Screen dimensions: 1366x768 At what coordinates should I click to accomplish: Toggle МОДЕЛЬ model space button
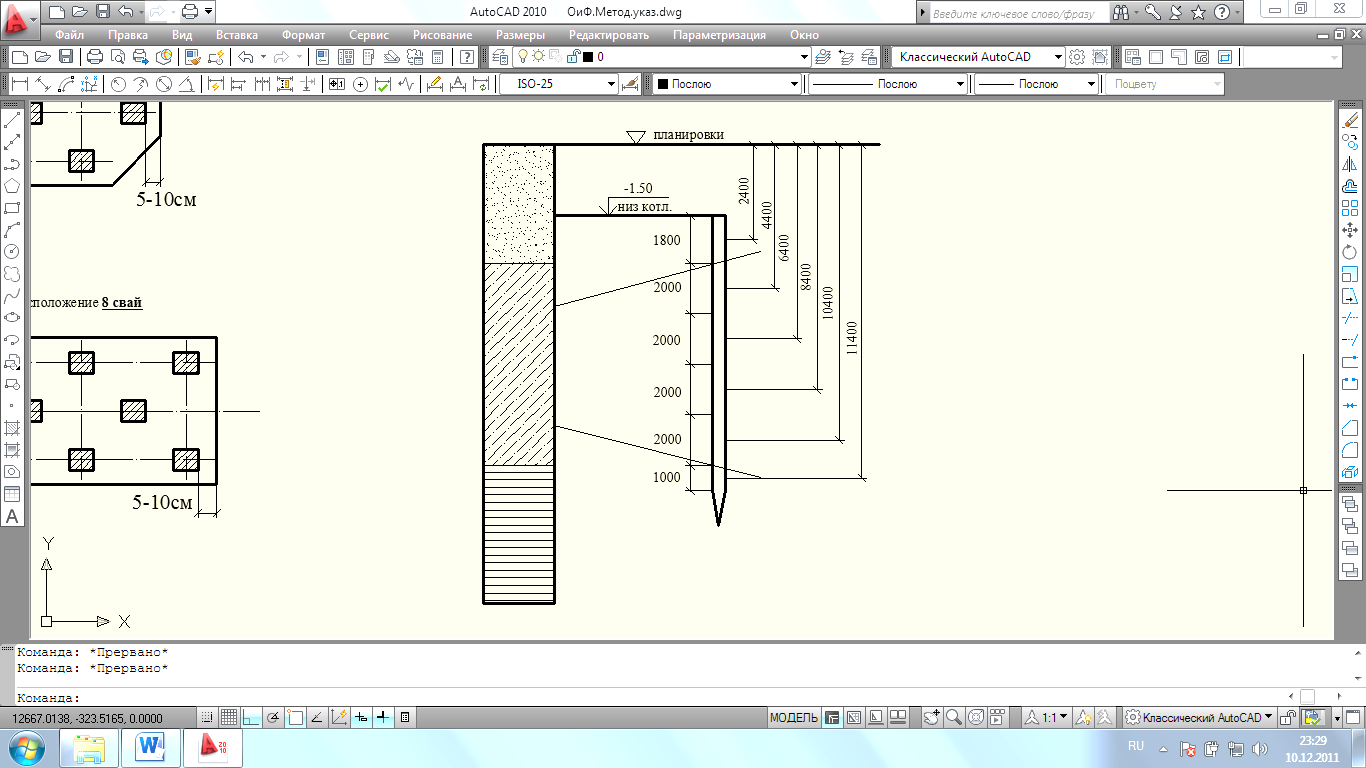(x=794, y=718)
